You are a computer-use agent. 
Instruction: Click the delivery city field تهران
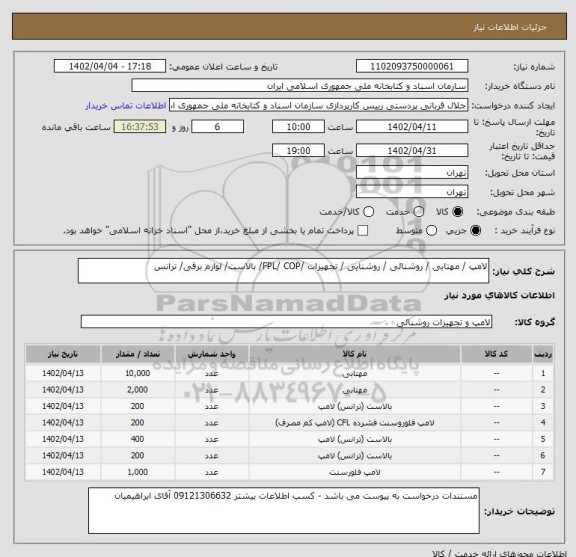412,192
